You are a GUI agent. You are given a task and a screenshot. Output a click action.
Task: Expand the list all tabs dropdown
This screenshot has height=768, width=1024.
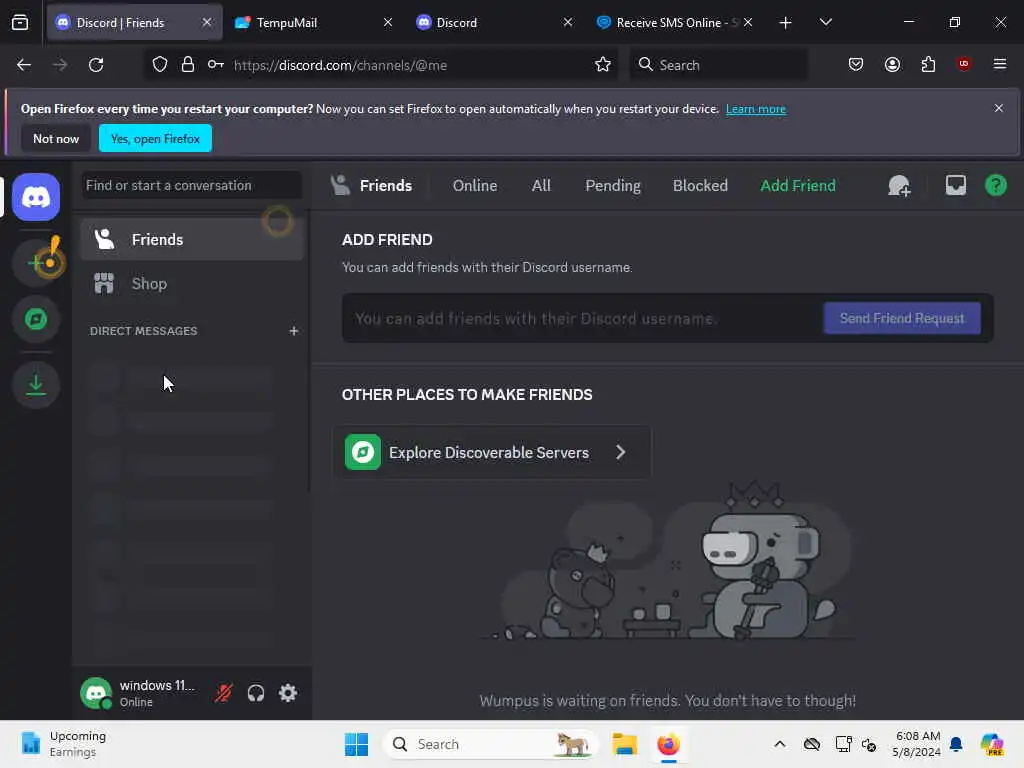825,22
